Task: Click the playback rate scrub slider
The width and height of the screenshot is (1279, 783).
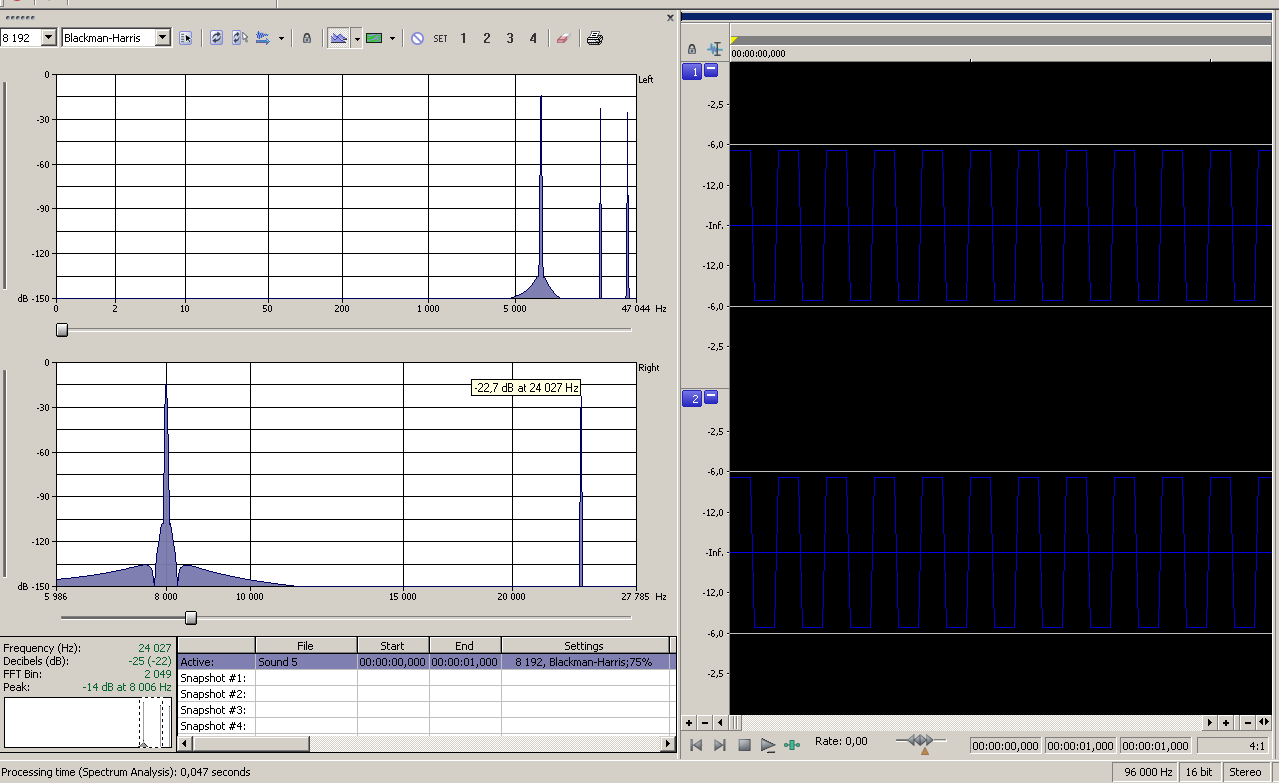Action: (920, 741)
